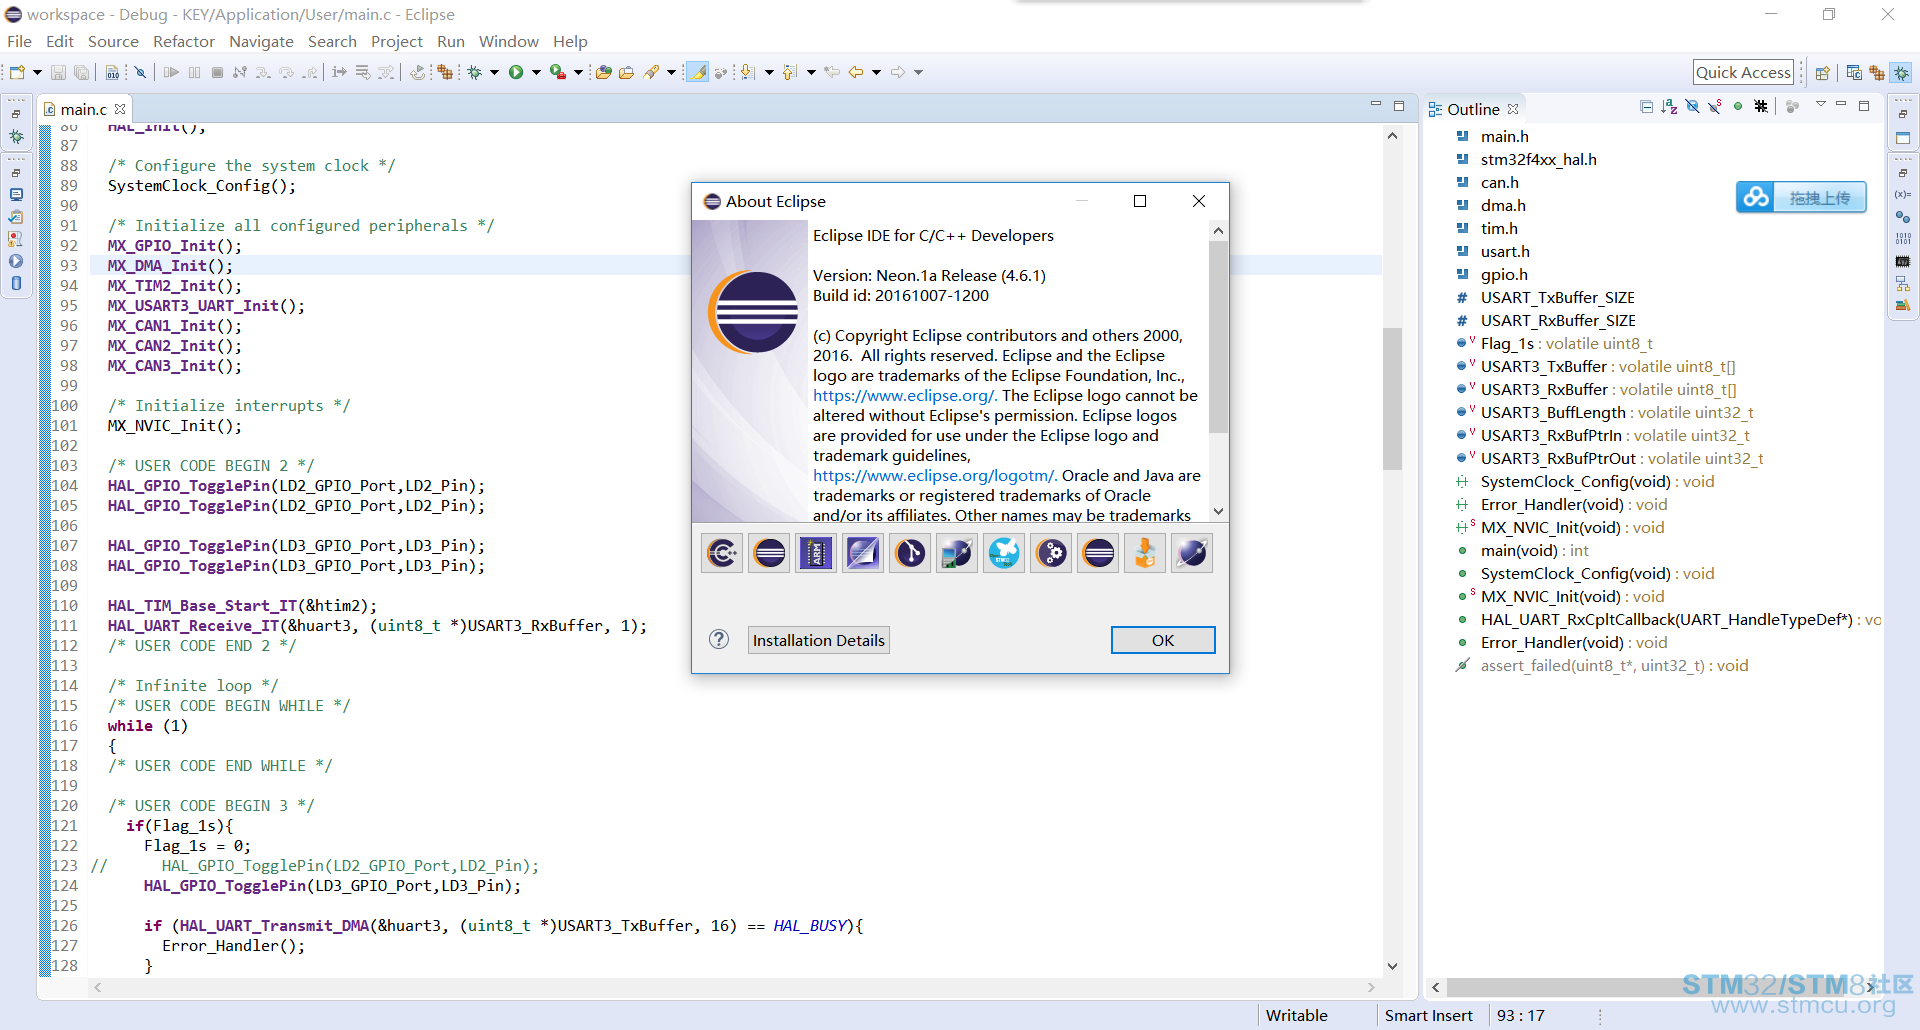The height and width of the screenshot is (1030, 1920).
Task: Click the Breakpoints view icon in right trim
Action: pos(1903,217)
